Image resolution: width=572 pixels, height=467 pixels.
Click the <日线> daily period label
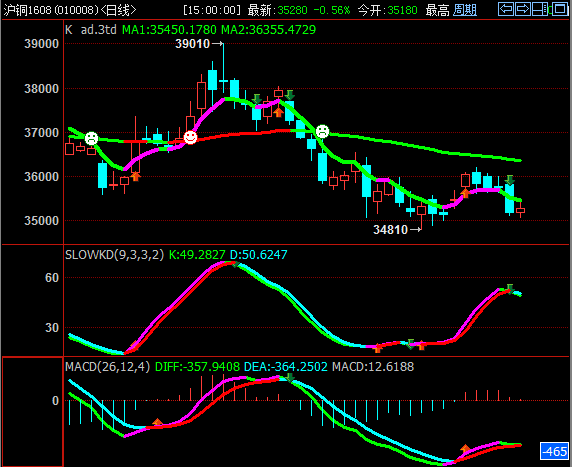tap(118, 10)
